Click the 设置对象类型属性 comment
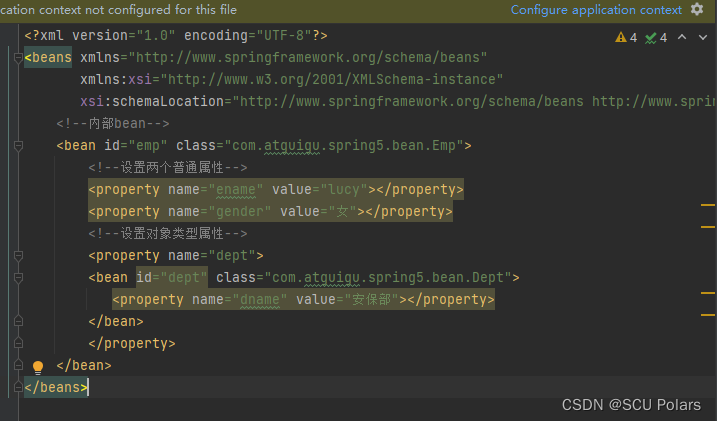Viewport: 717px width, 421px height. pos(168,234)
